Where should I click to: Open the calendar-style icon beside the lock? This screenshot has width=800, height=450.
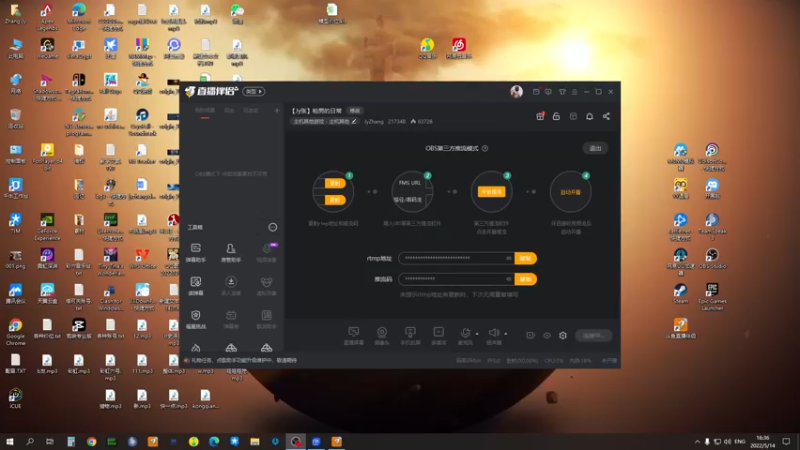(573, 116)
